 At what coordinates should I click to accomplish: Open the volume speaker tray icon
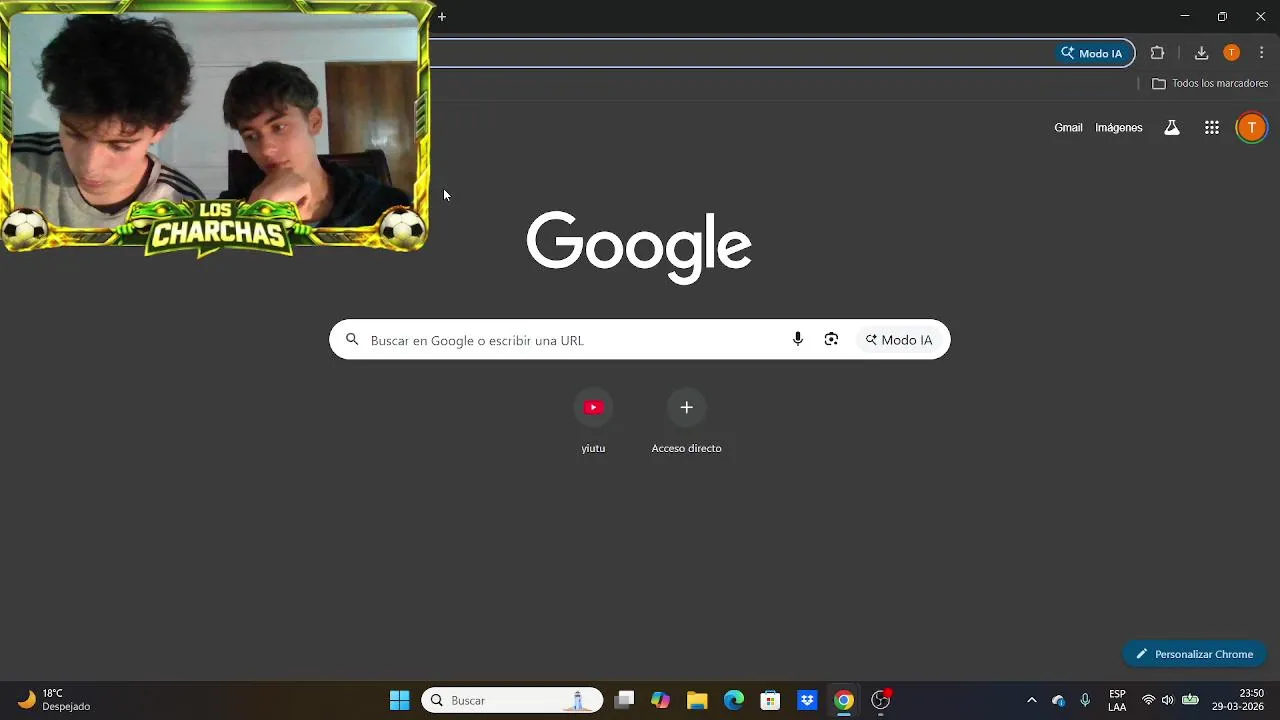1167,700
